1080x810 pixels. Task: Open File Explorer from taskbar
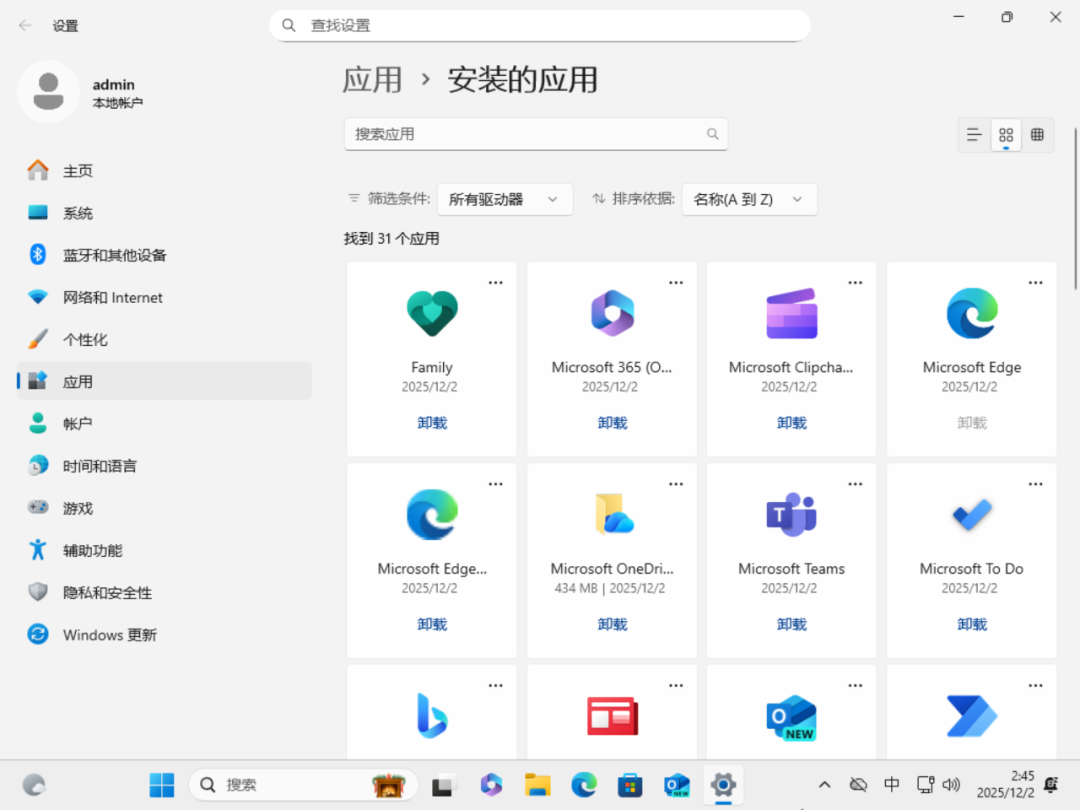pos(537,785)
